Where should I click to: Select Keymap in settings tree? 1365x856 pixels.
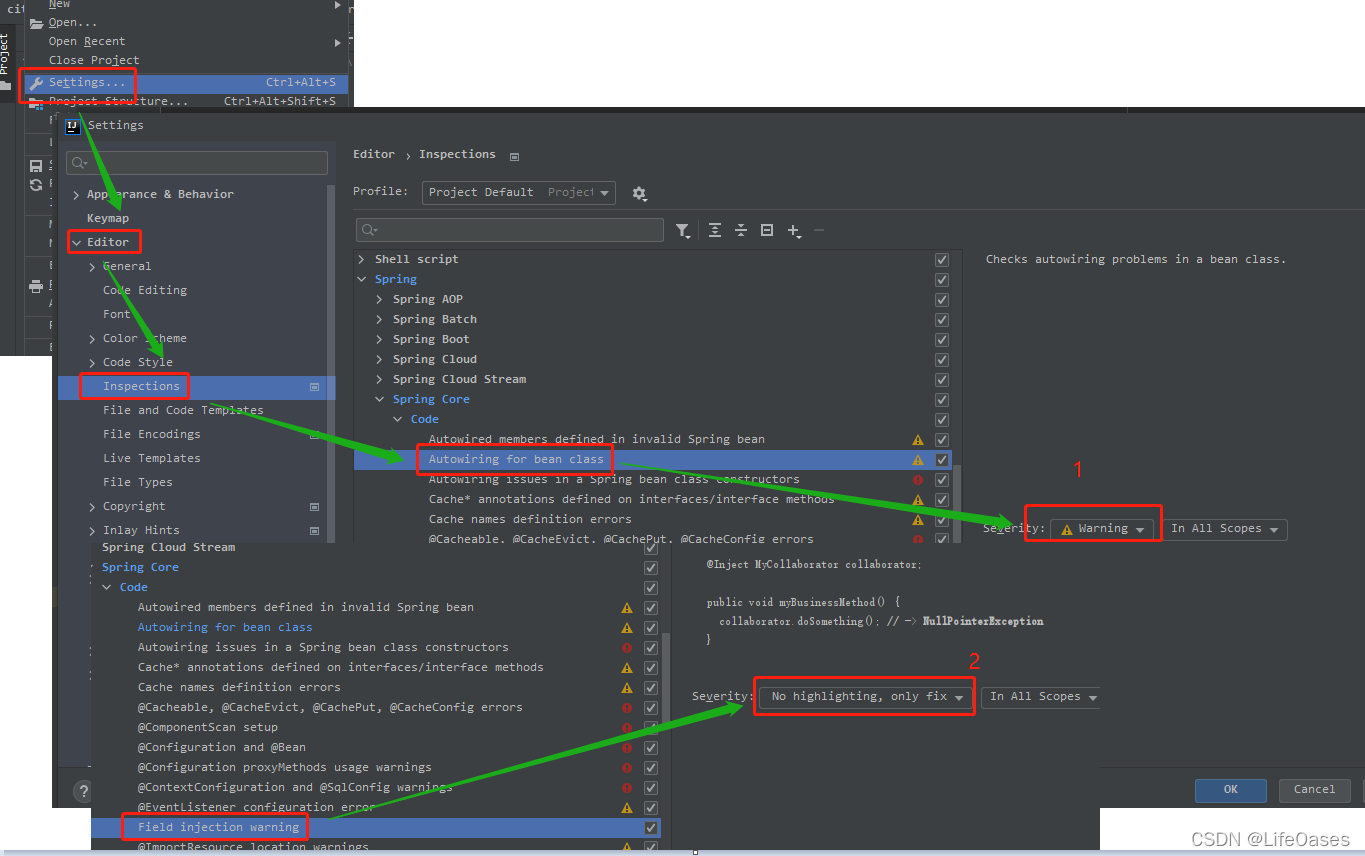click(108, 219)
